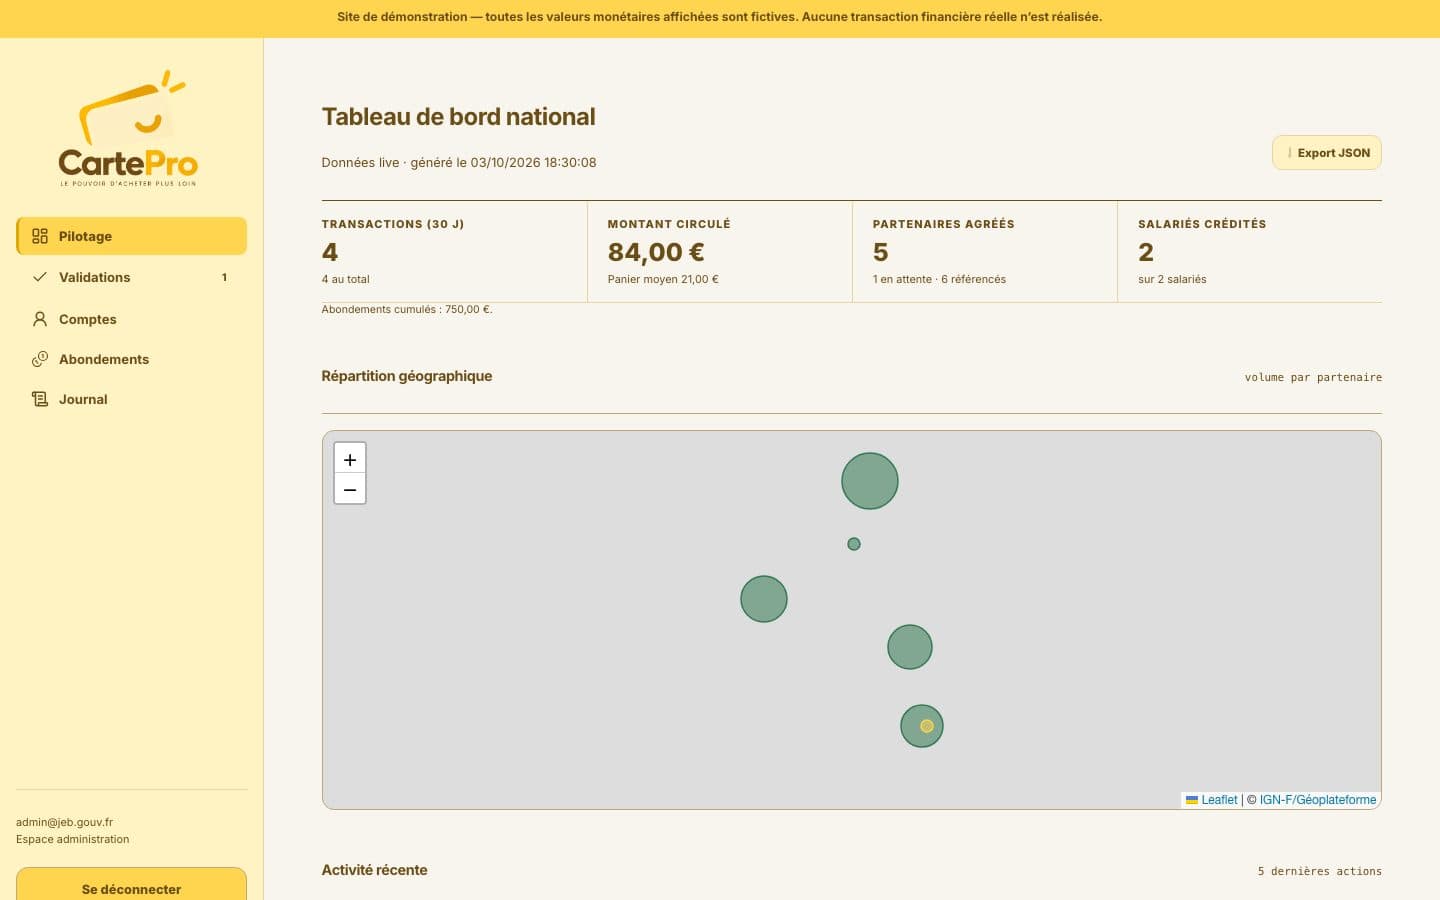Click the Comptes person icon
Image resolution: width=1440 pixels, height=900 pixels.
(40, 319)
